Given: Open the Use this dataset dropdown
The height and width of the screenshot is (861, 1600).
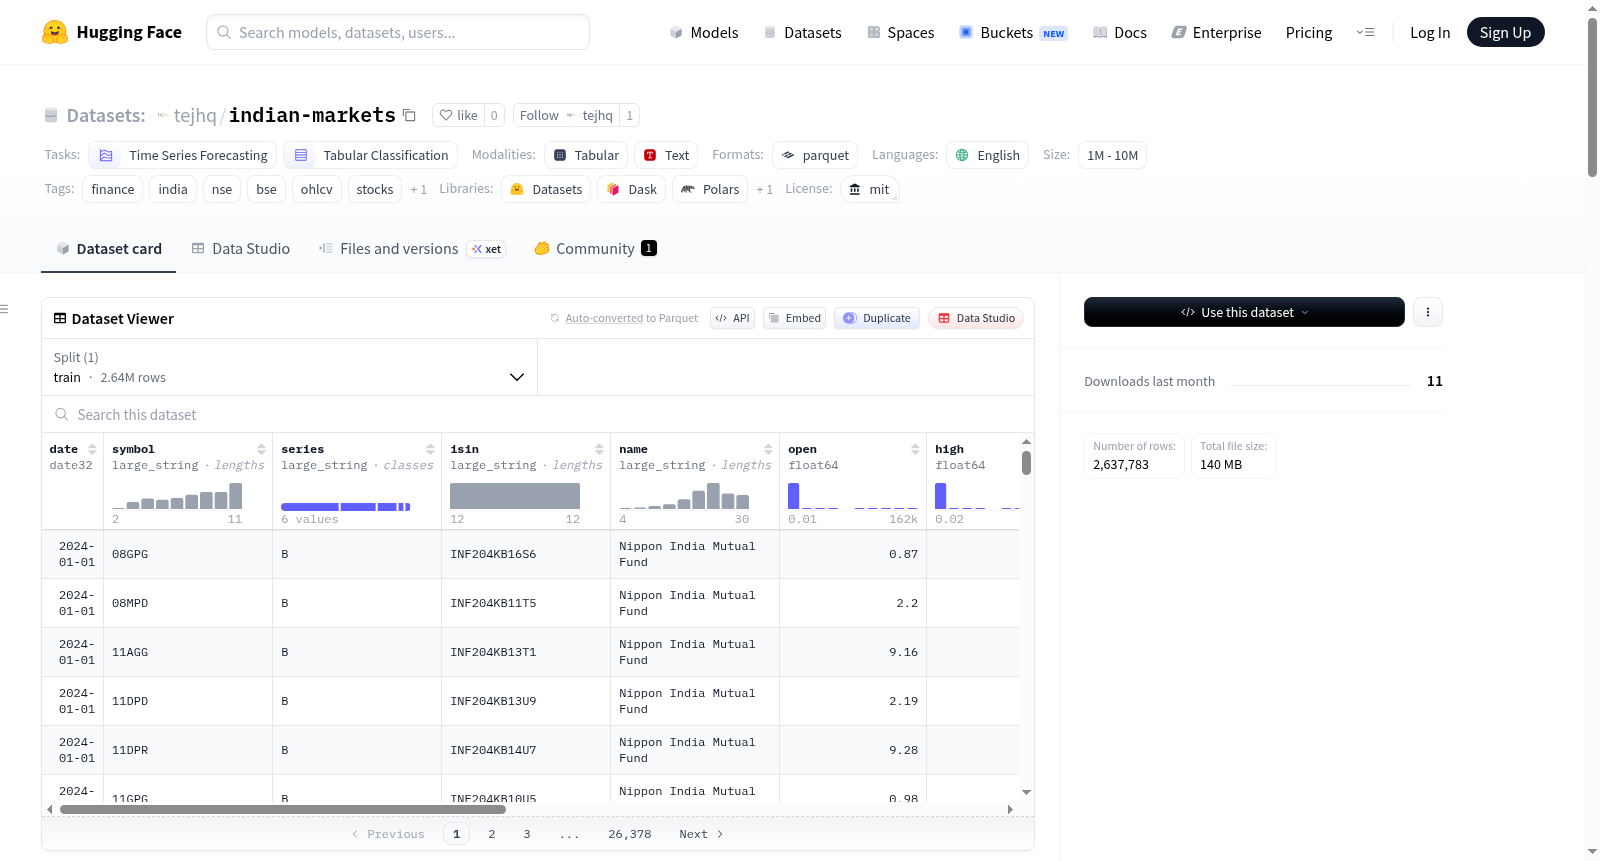Looking at the screenshot, I should point(1244,312).
